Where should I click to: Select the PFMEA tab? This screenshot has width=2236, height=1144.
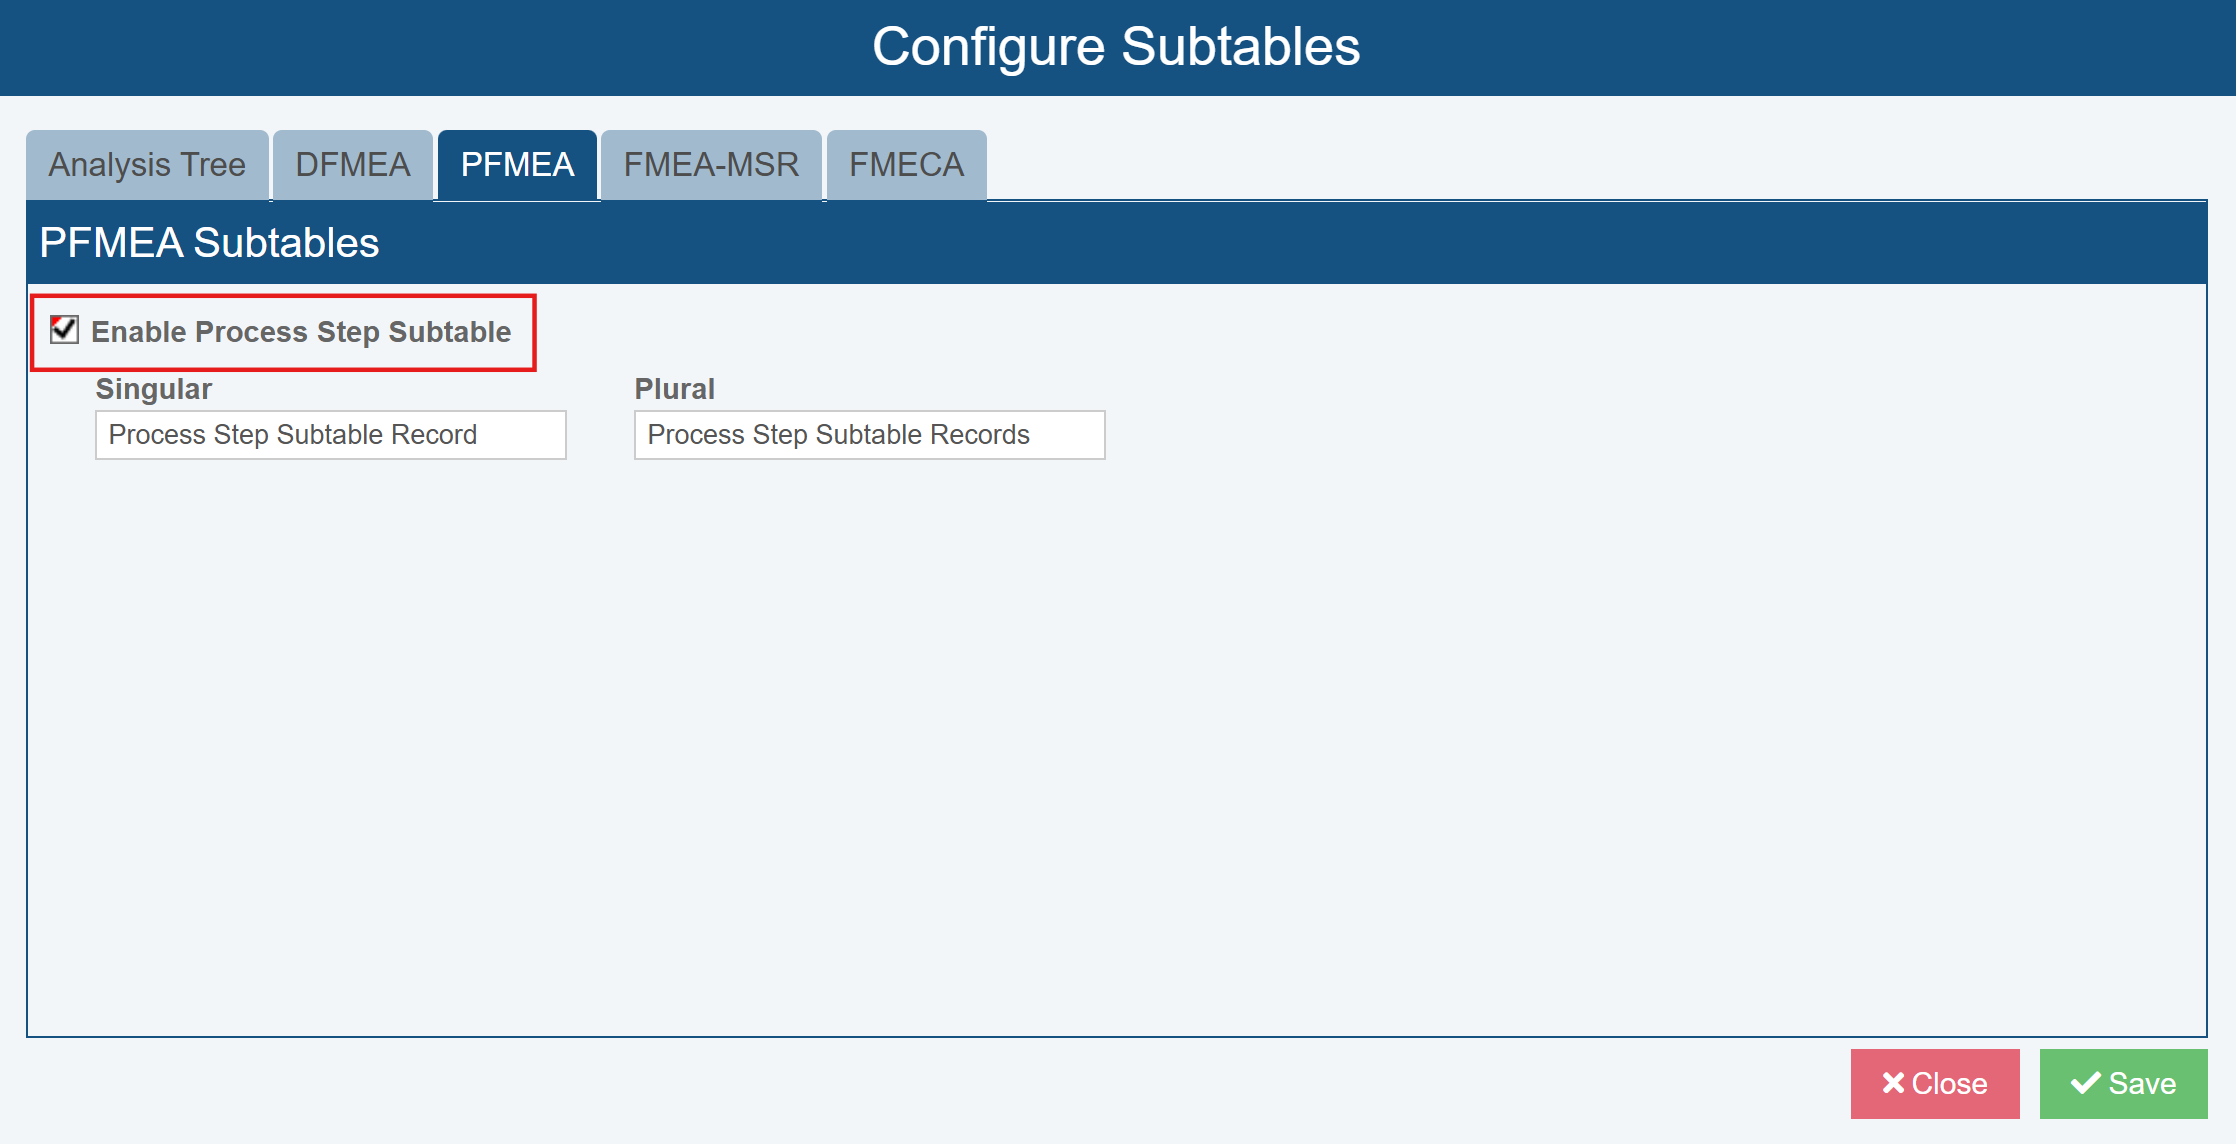pos(517,165)
